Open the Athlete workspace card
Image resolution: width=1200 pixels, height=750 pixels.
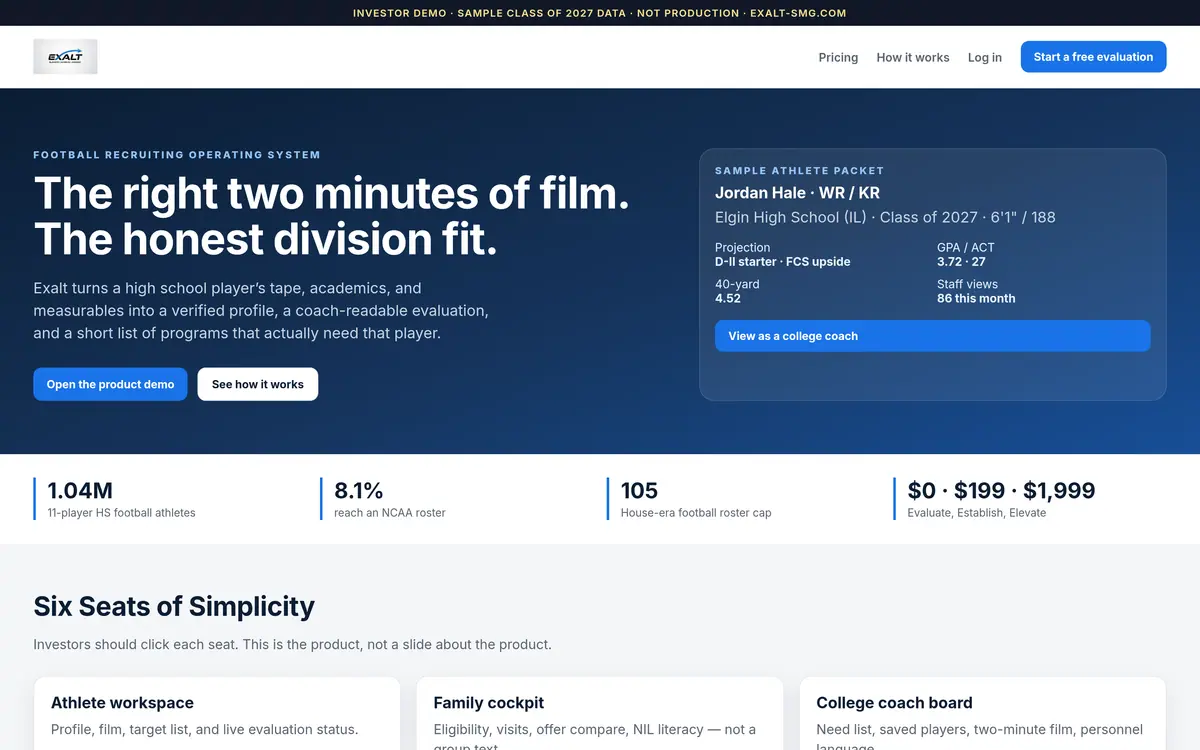click(216, 714)
